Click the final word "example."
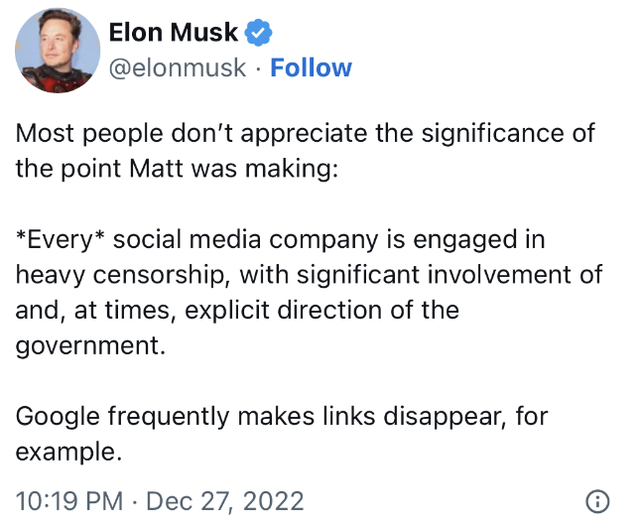The image size is (640, 529). click(x=68, y=449)
